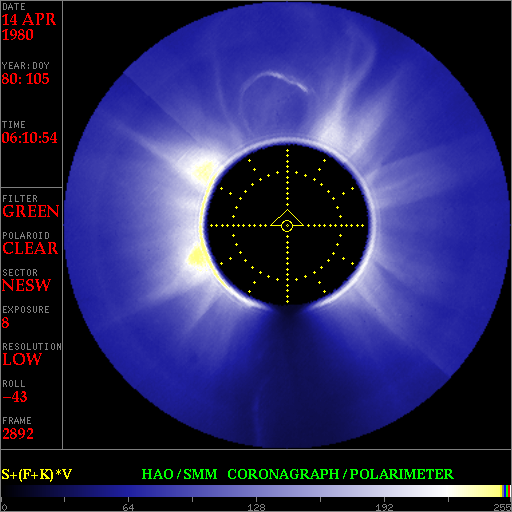
Task: Click the rainbow end of the color bar
Action: click(x=506, y=491)
